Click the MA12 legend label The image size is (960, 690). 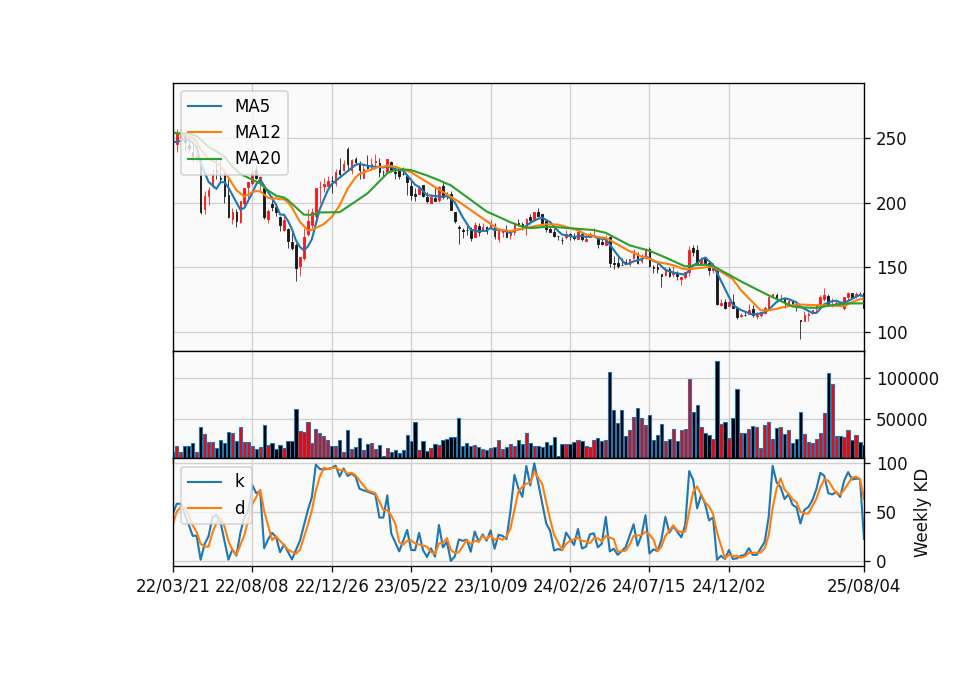point(257,132)
